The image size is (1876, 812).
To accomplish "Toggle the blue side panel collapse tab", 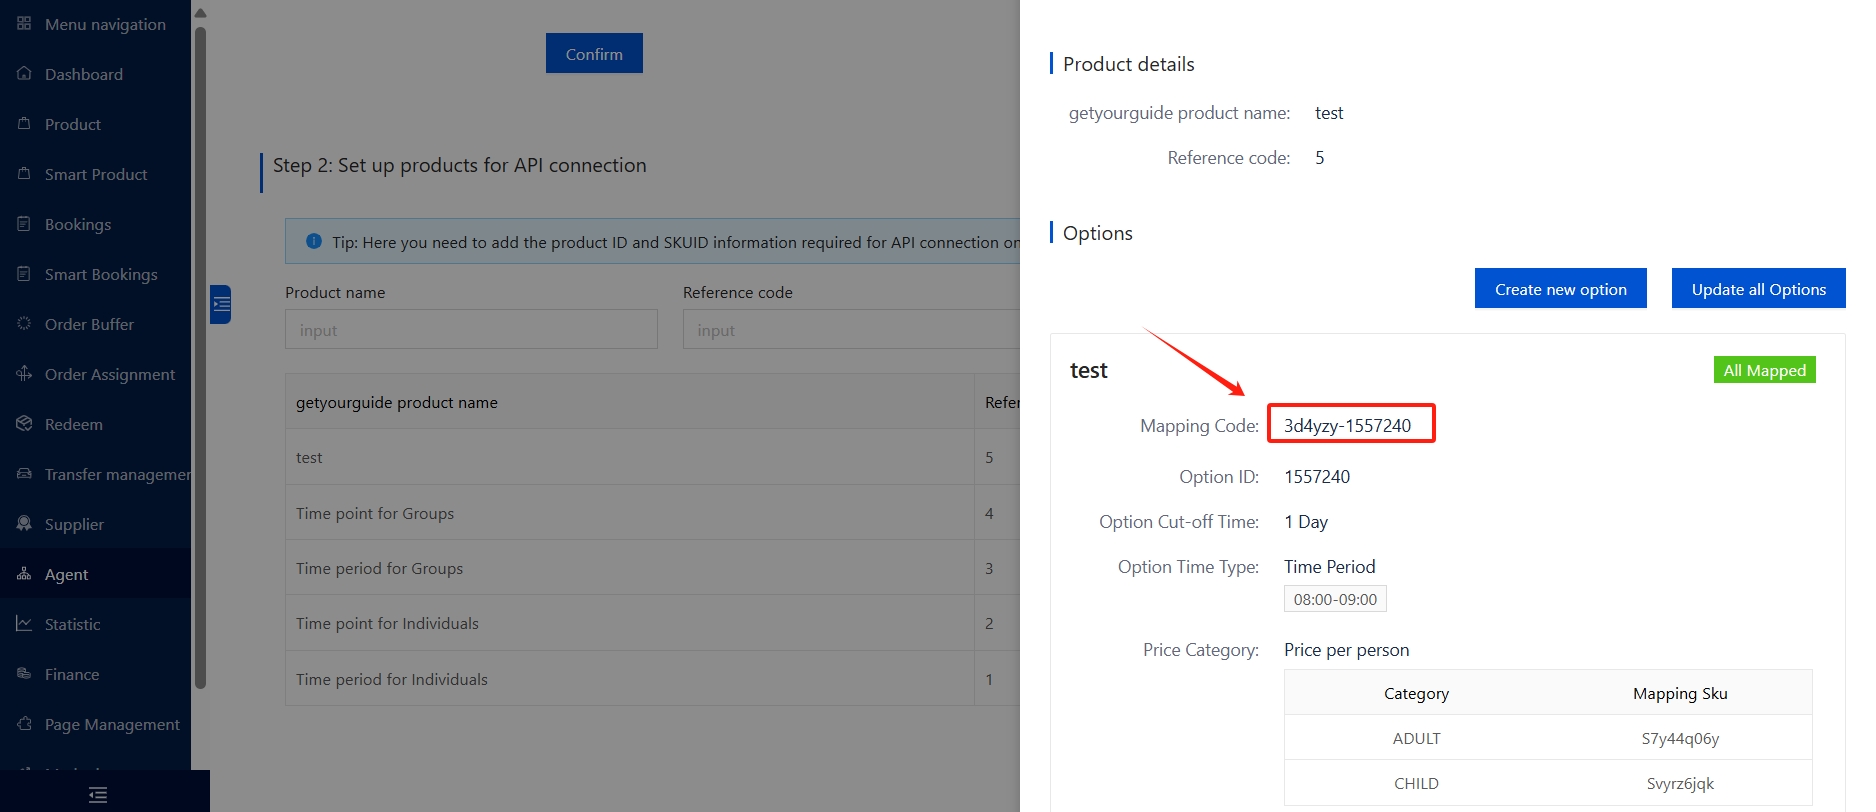I will coord(221,304).
